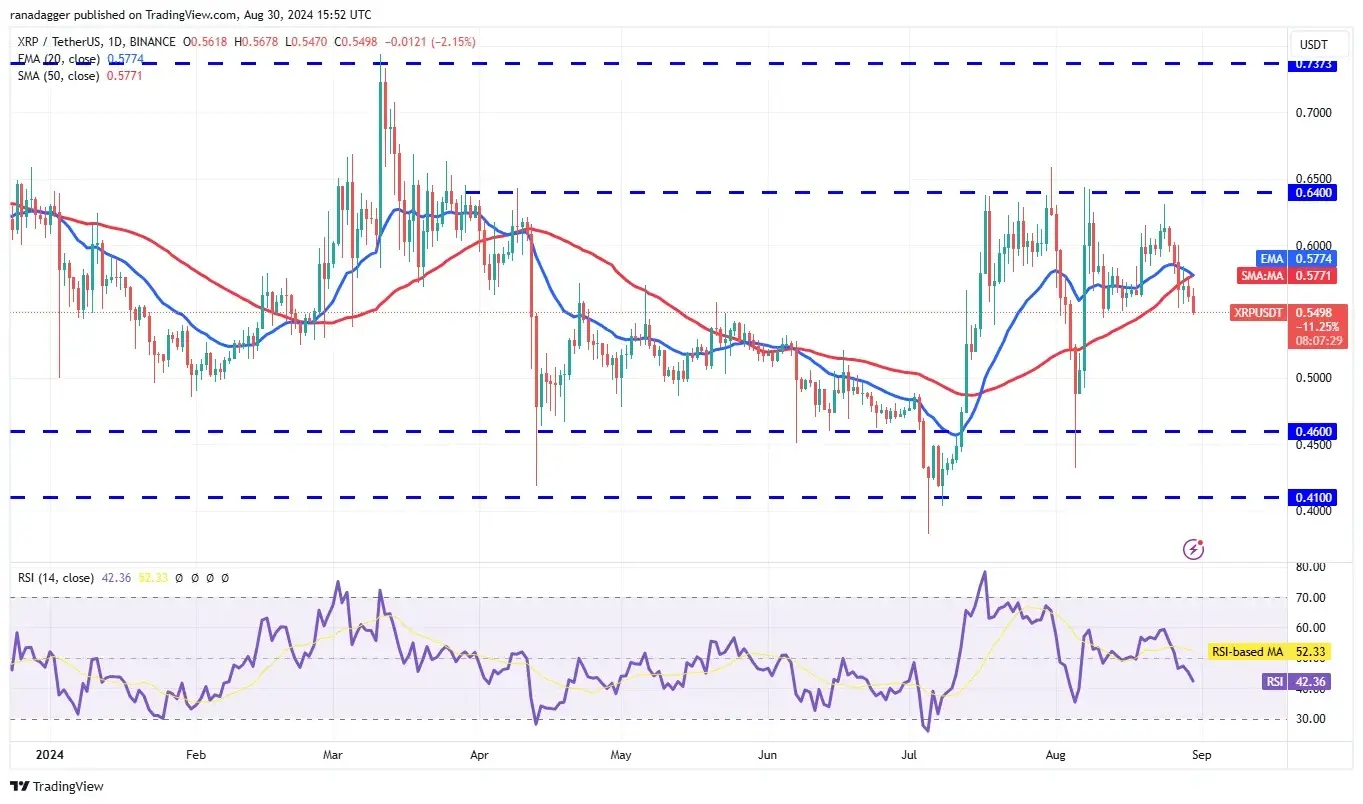This screenshot has height=804, width=1363.
Task: Select the RSI (14, close) indicator legend
Action: coord(56,578)
